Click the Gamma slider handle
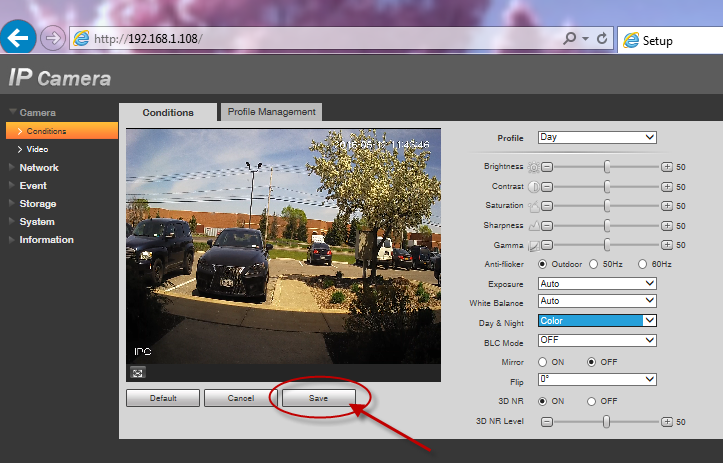 (607, 244)
